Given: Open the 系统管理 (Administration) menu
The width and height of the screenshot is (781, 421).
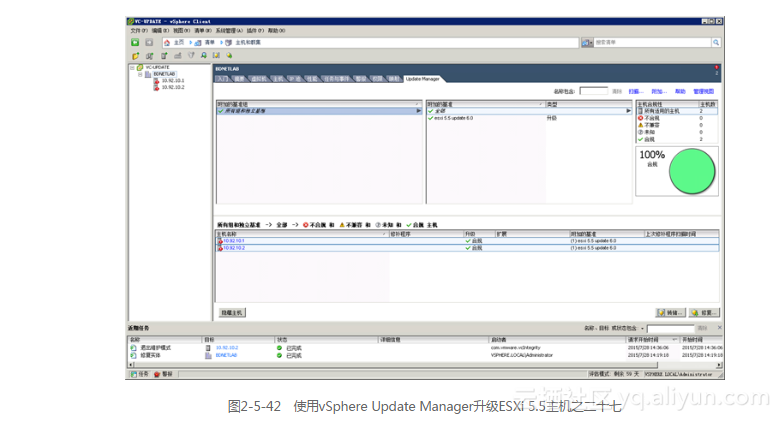Looking at the screenshot, I should [229, 31].
